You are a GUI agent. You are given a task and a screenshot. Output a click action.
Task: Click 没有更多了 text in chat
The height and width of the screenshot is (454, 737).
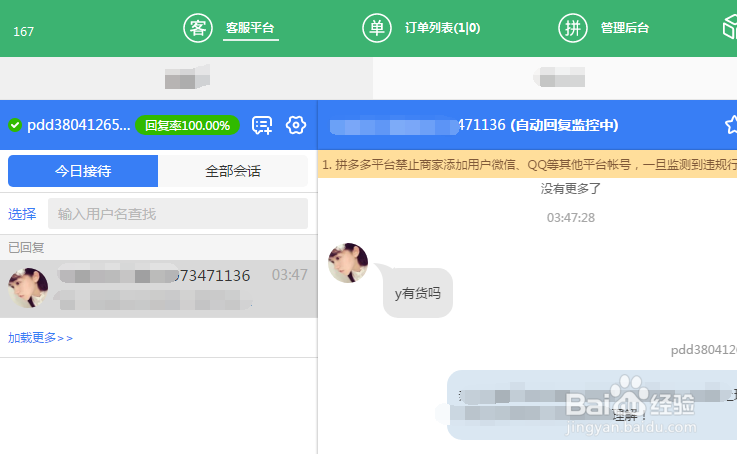pyautogui.click(x=571, y=188)
